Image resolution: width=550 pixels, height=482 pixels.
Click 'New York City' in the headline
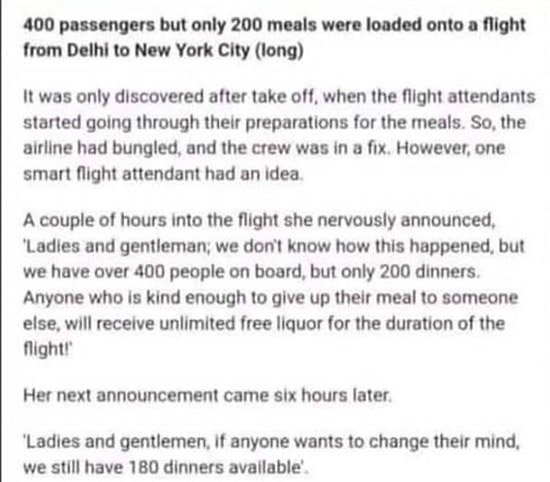pos(192,51)
